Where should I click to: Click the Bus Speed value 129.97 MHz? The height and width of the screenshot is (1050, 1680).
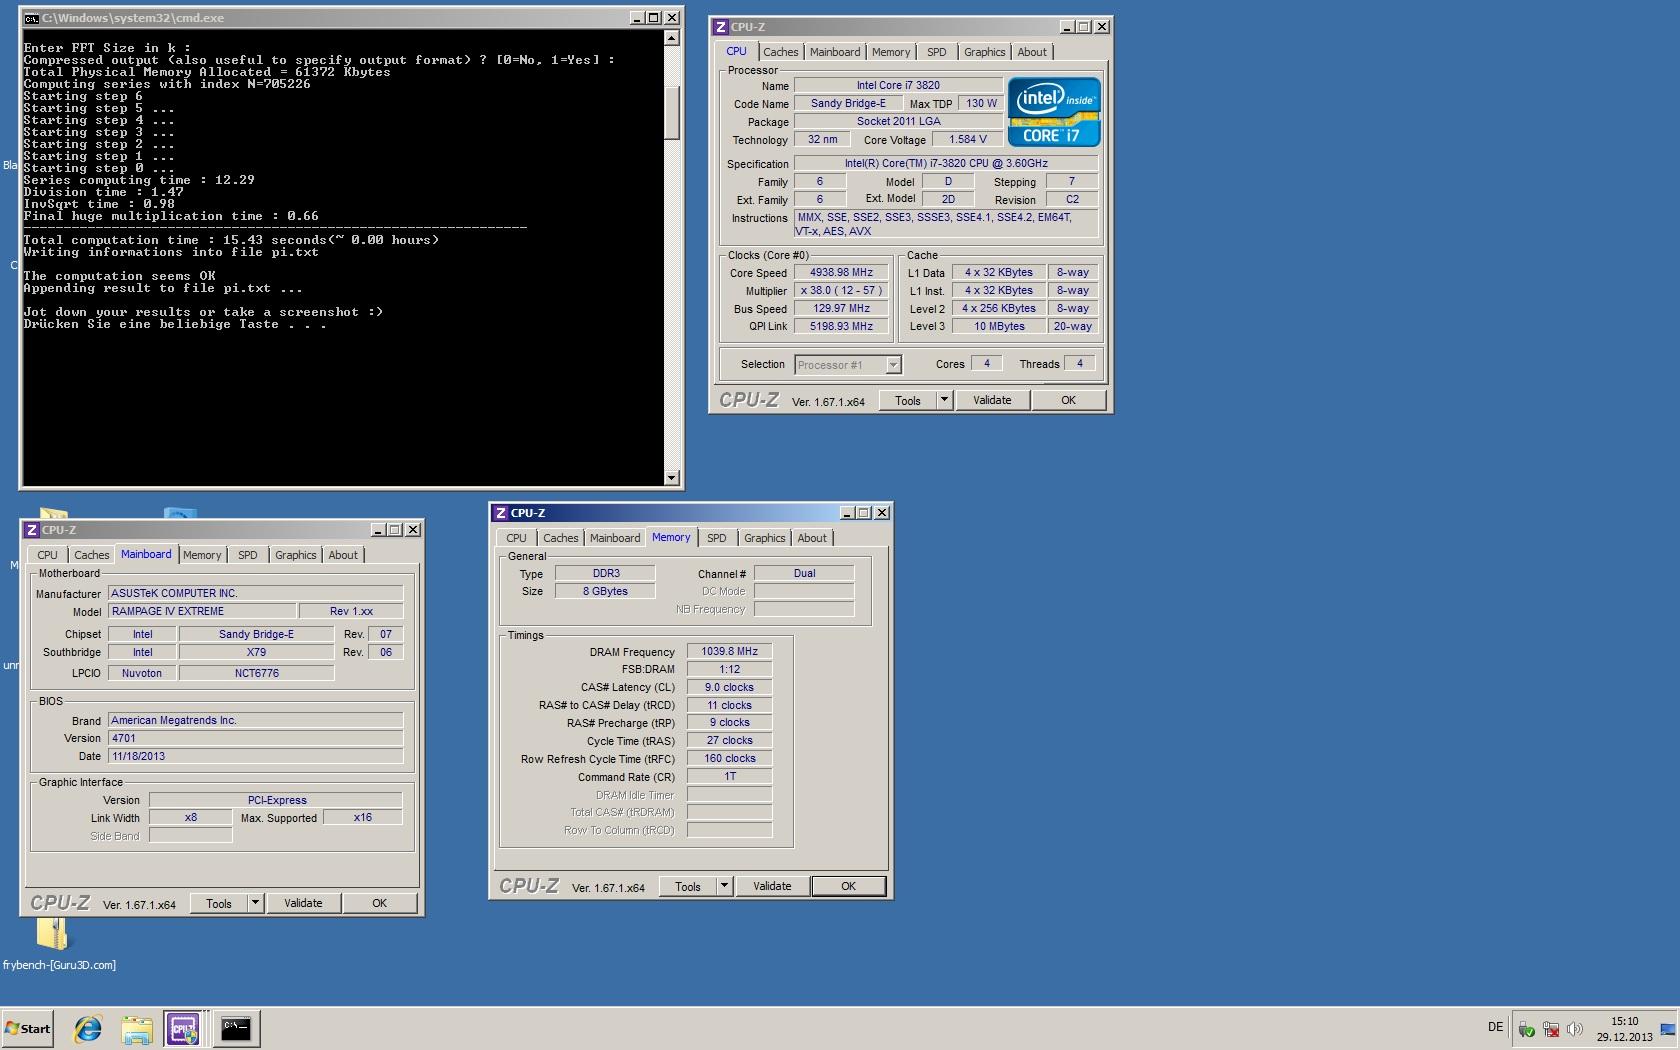coord(843,308)
